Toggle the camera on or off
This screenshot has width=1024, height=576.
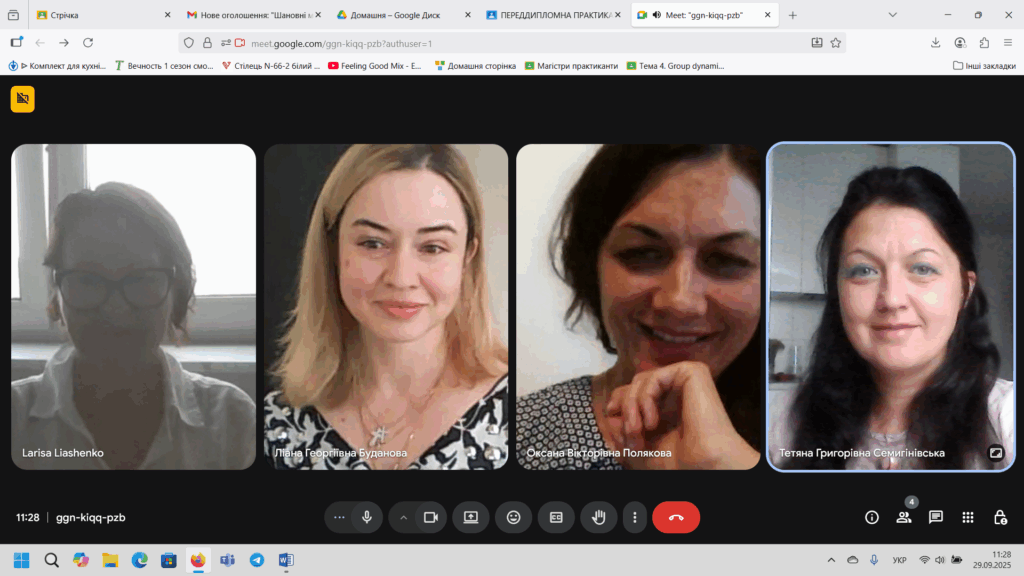[x=431, y=517]
